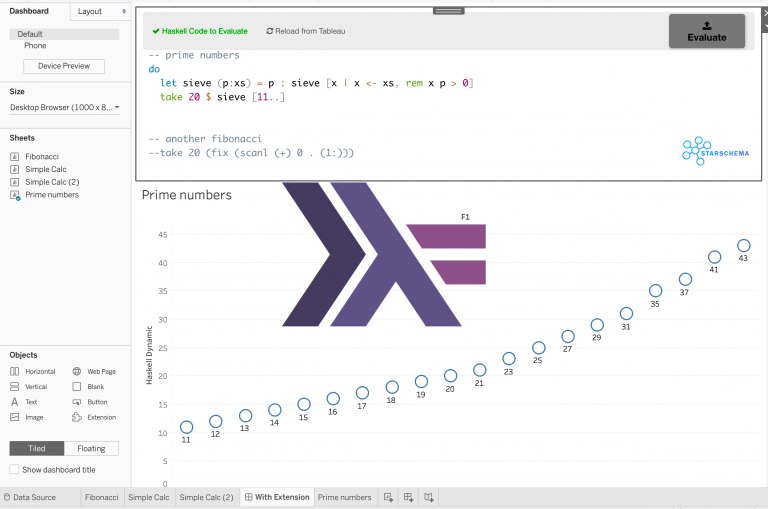Click the Fibonacci sheet icon
The width and height of the screenshot is (768, 509).
(x=15, y=156)
